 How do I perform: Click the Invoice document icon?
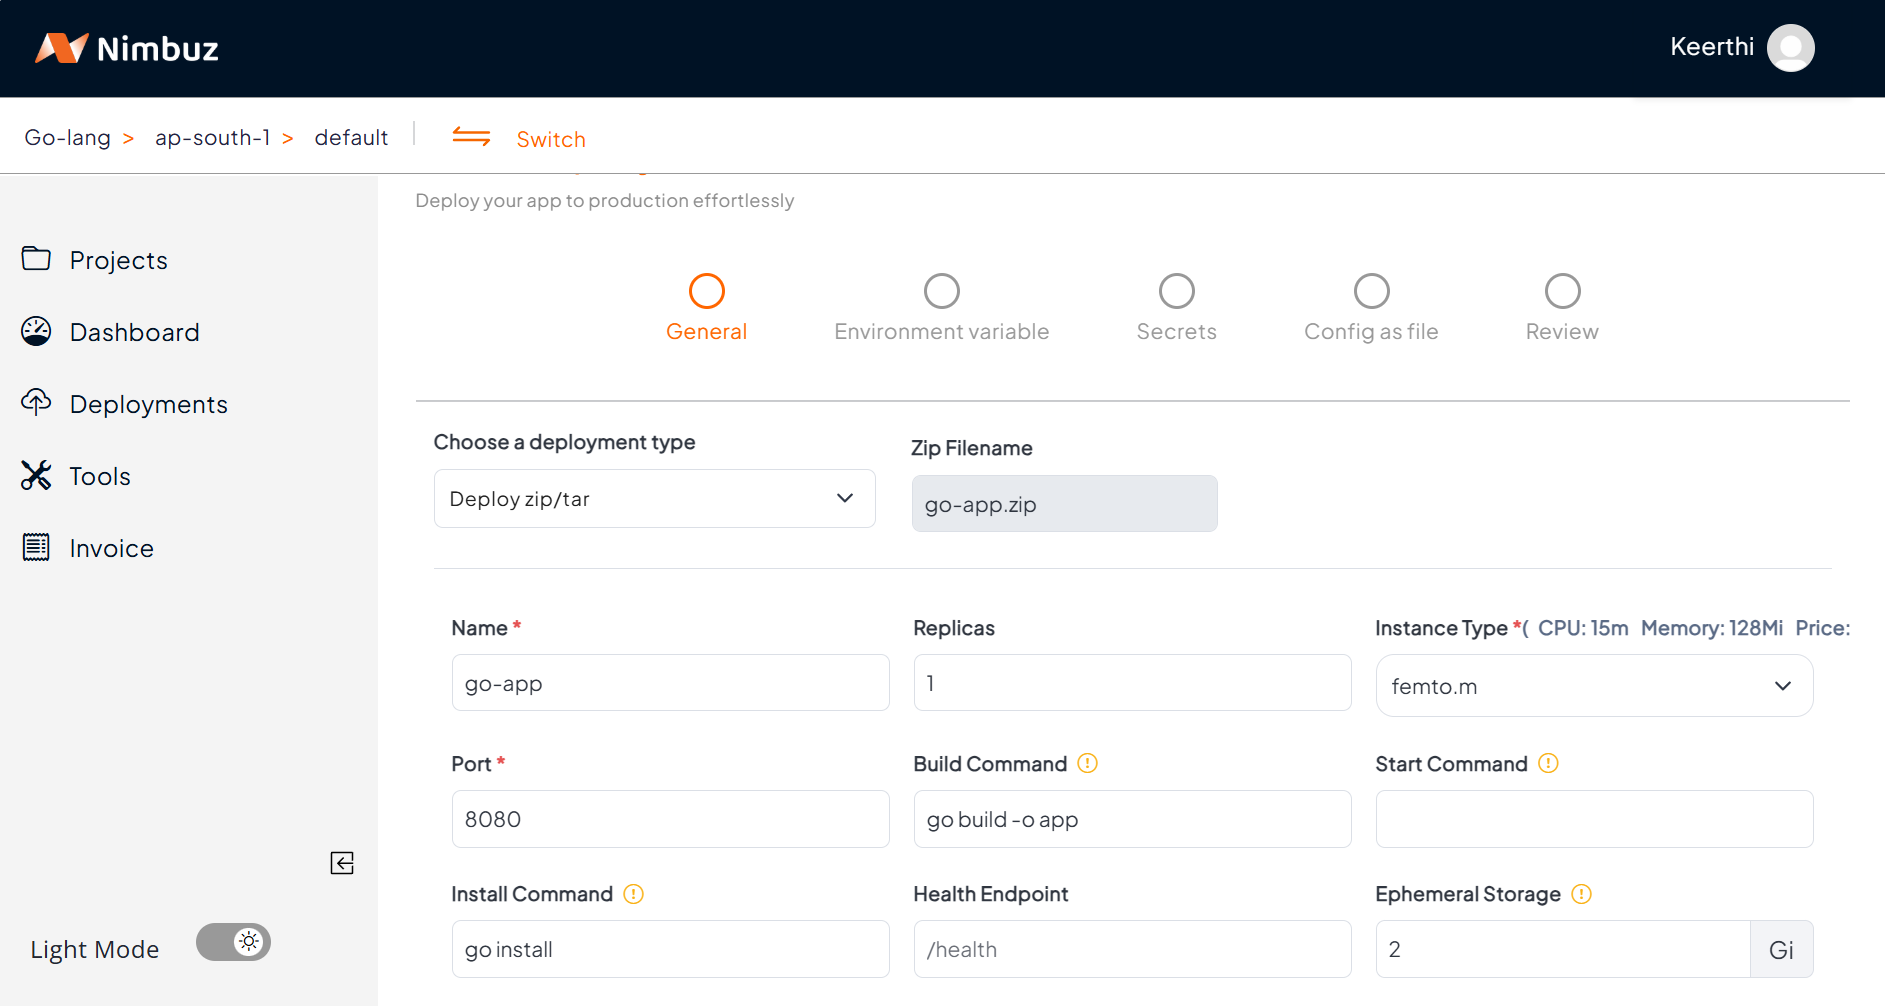click(x=36, y=547)
